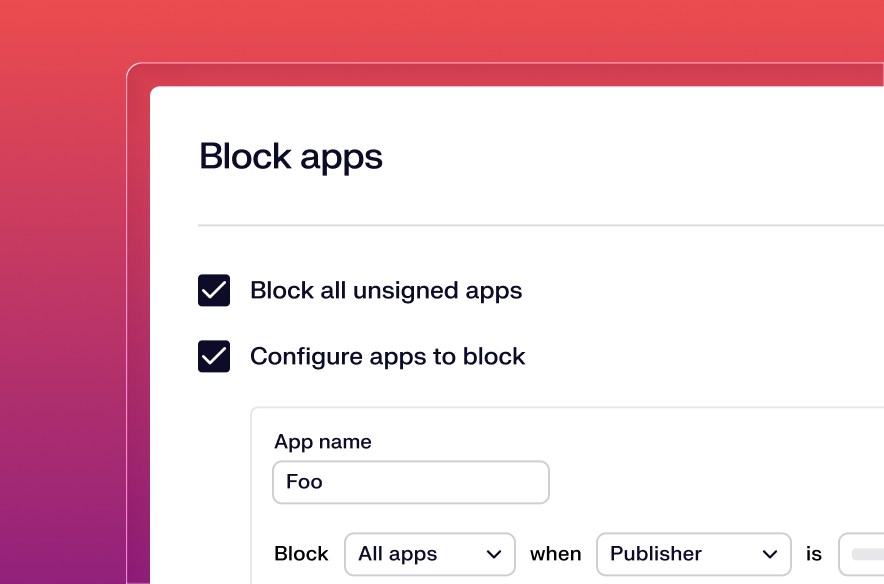Click the "Block" label before All apps dropdown
Viewport: 884px width, 584px height.
pyautogui.click(x=301, y=554)
